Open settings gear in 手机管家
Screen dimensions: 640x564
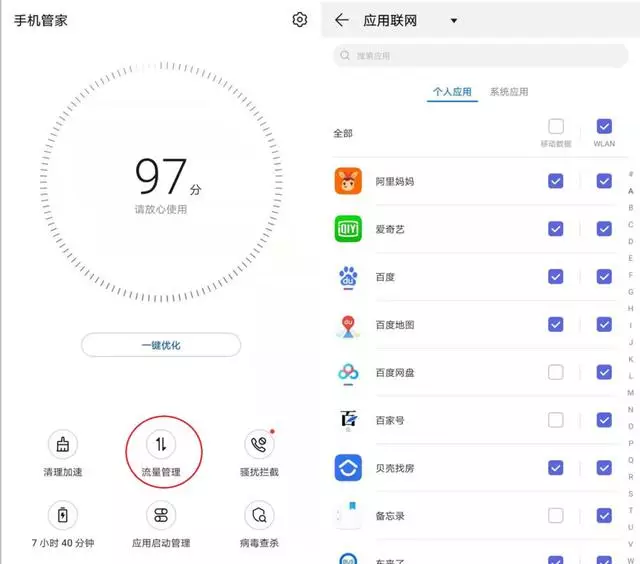tap(300, 20)
